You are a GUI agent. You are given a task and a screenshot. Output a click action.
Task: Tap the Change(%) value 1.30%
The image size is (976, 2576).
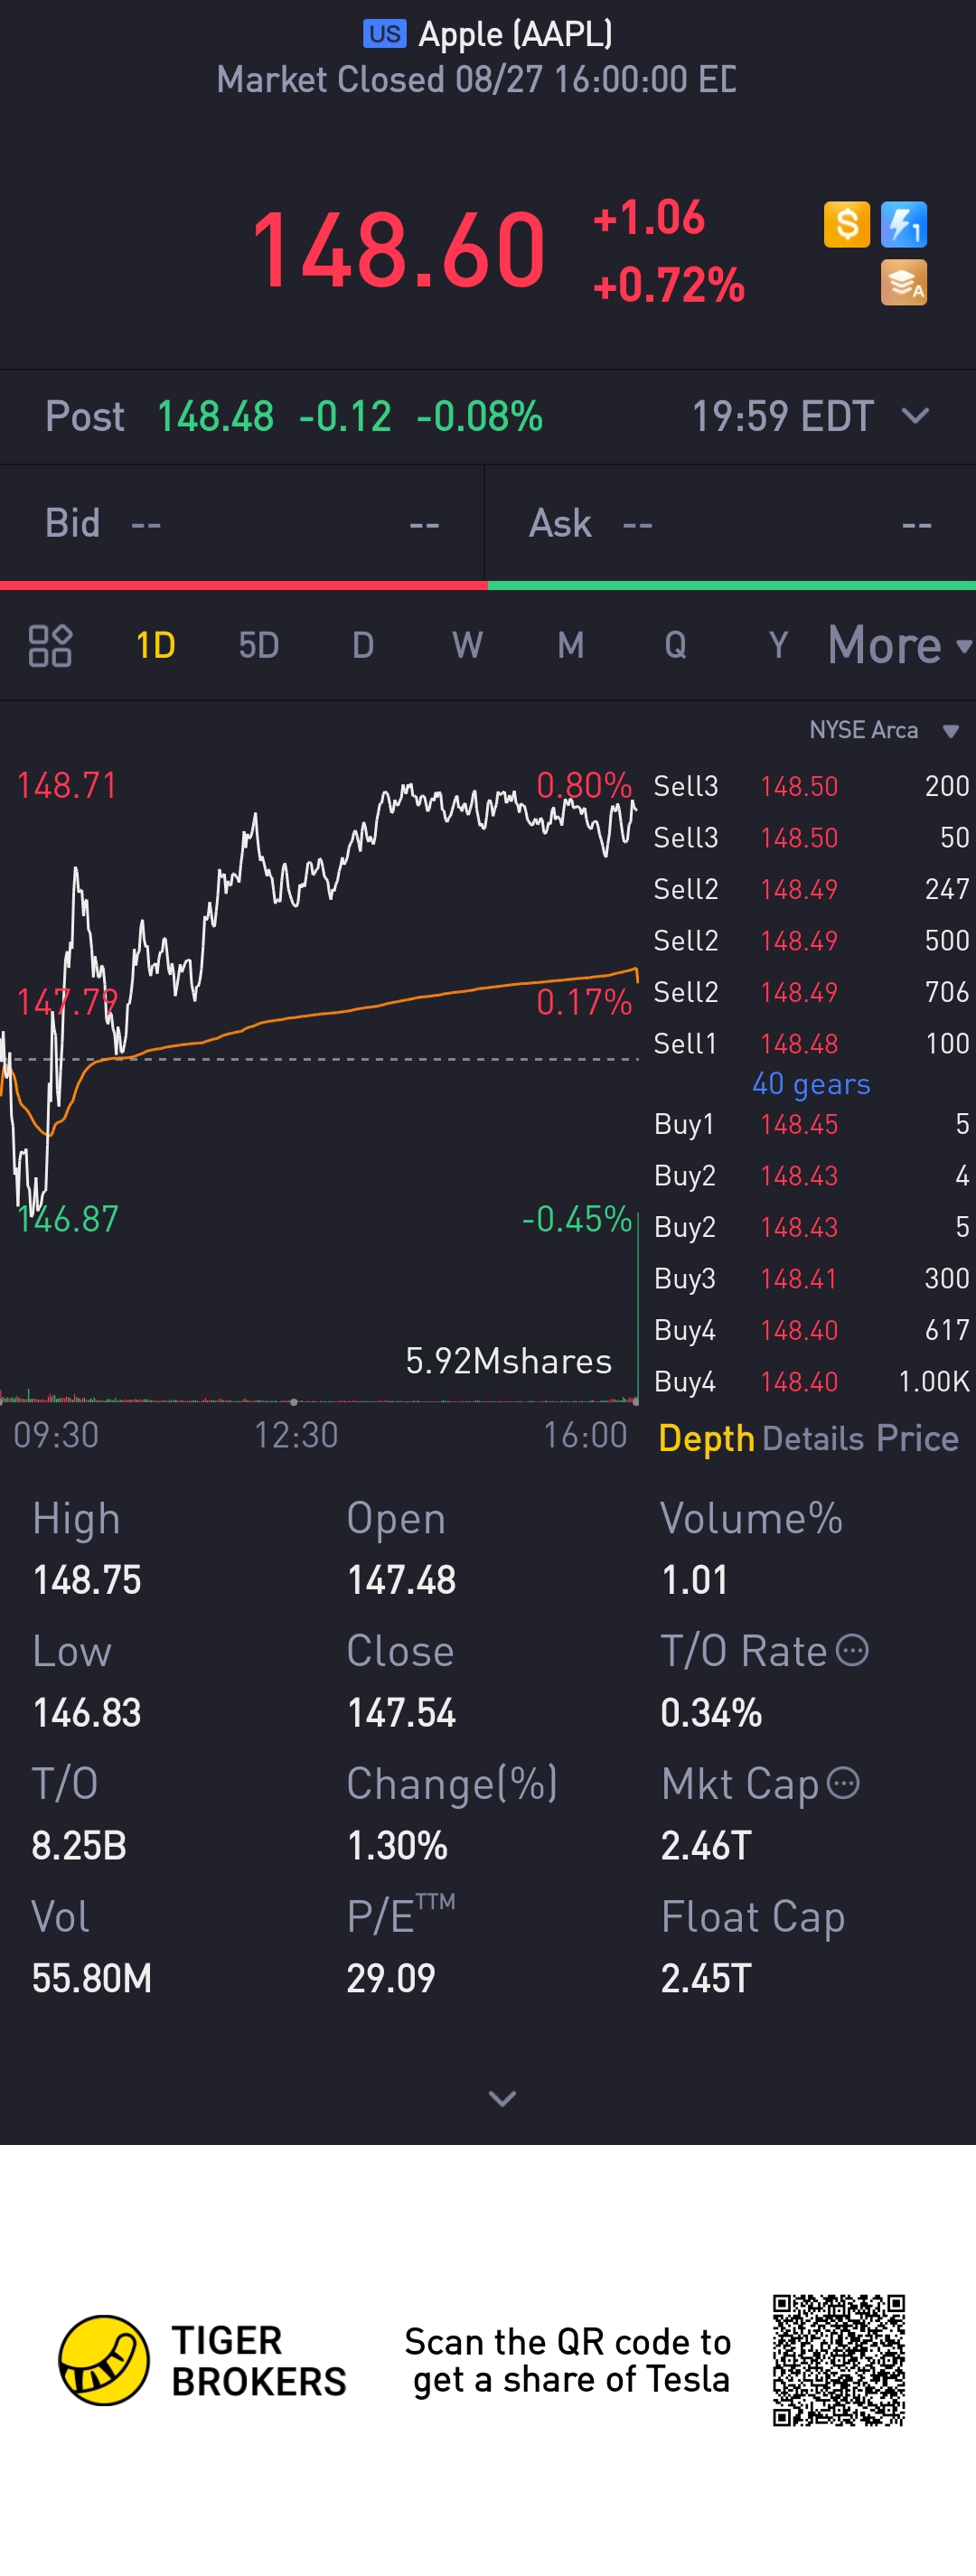tap(397, 1846)
